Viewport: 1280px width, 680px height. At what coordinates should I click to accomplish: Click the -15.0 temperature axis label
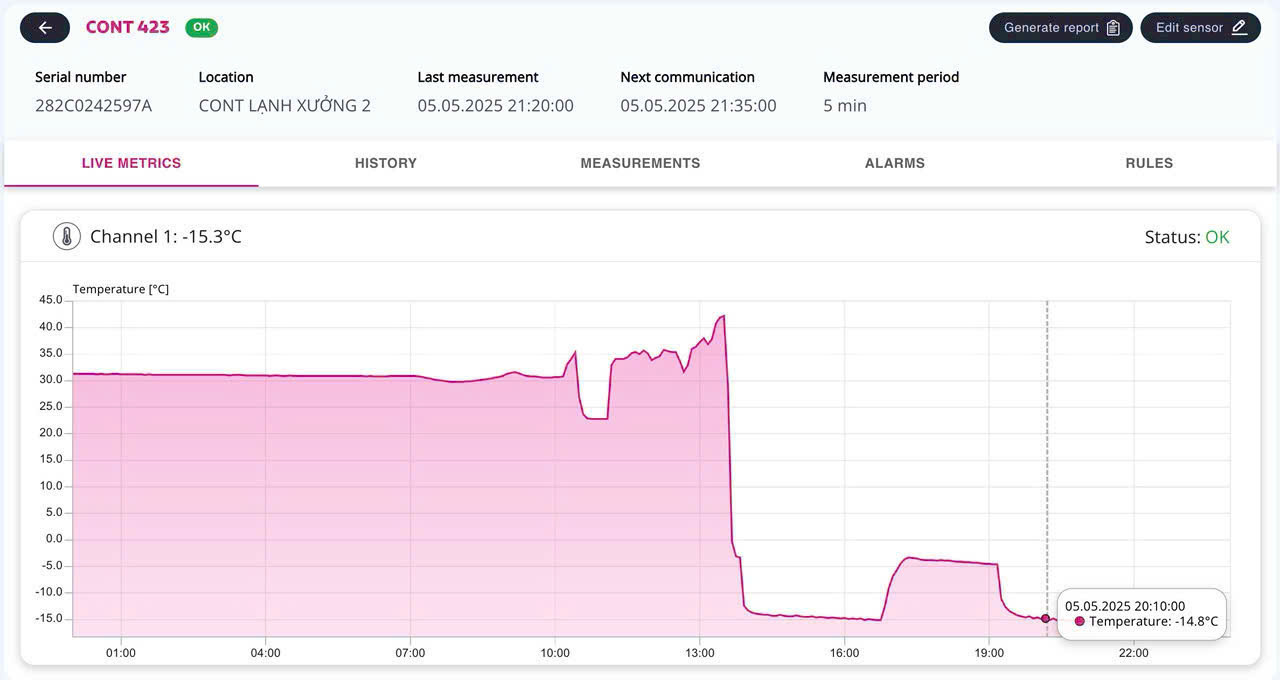point(49,618)
